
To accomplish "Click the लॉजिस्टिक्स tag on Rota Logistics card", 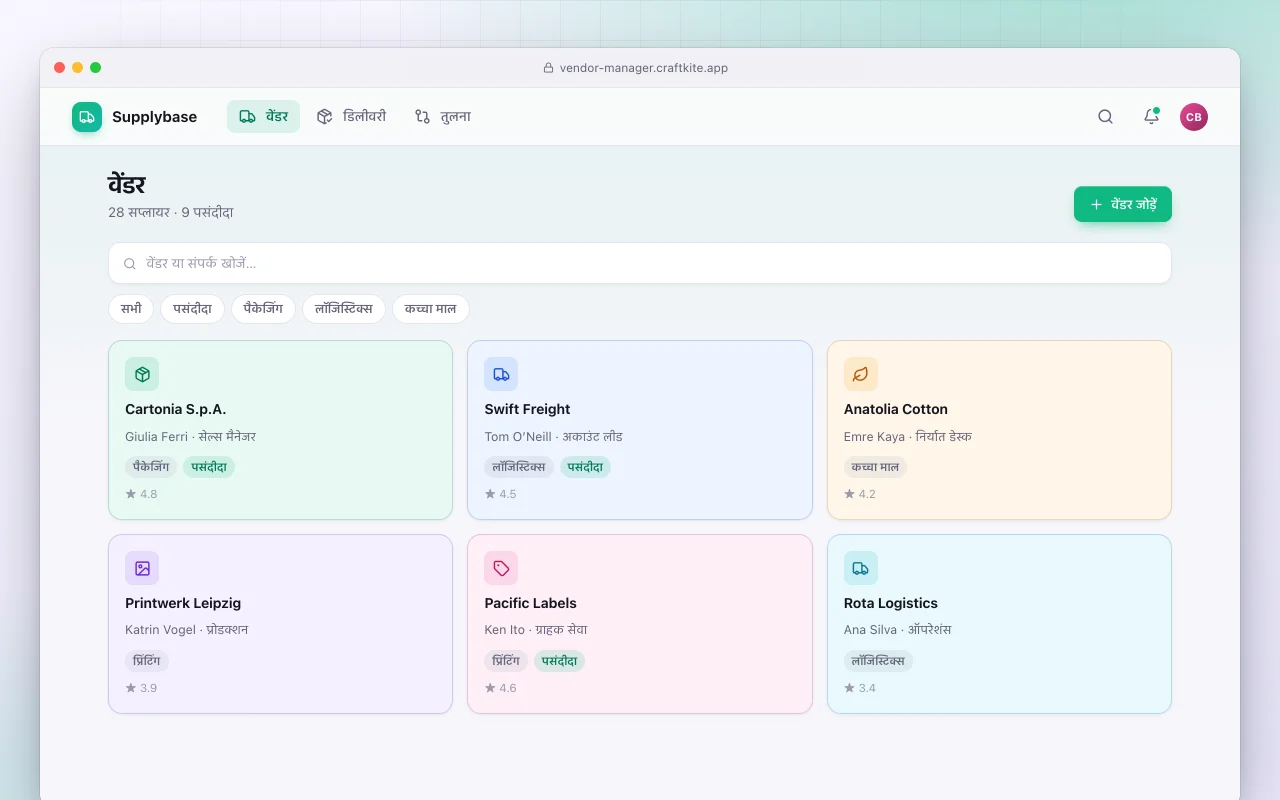I will (x=878, y=661).
